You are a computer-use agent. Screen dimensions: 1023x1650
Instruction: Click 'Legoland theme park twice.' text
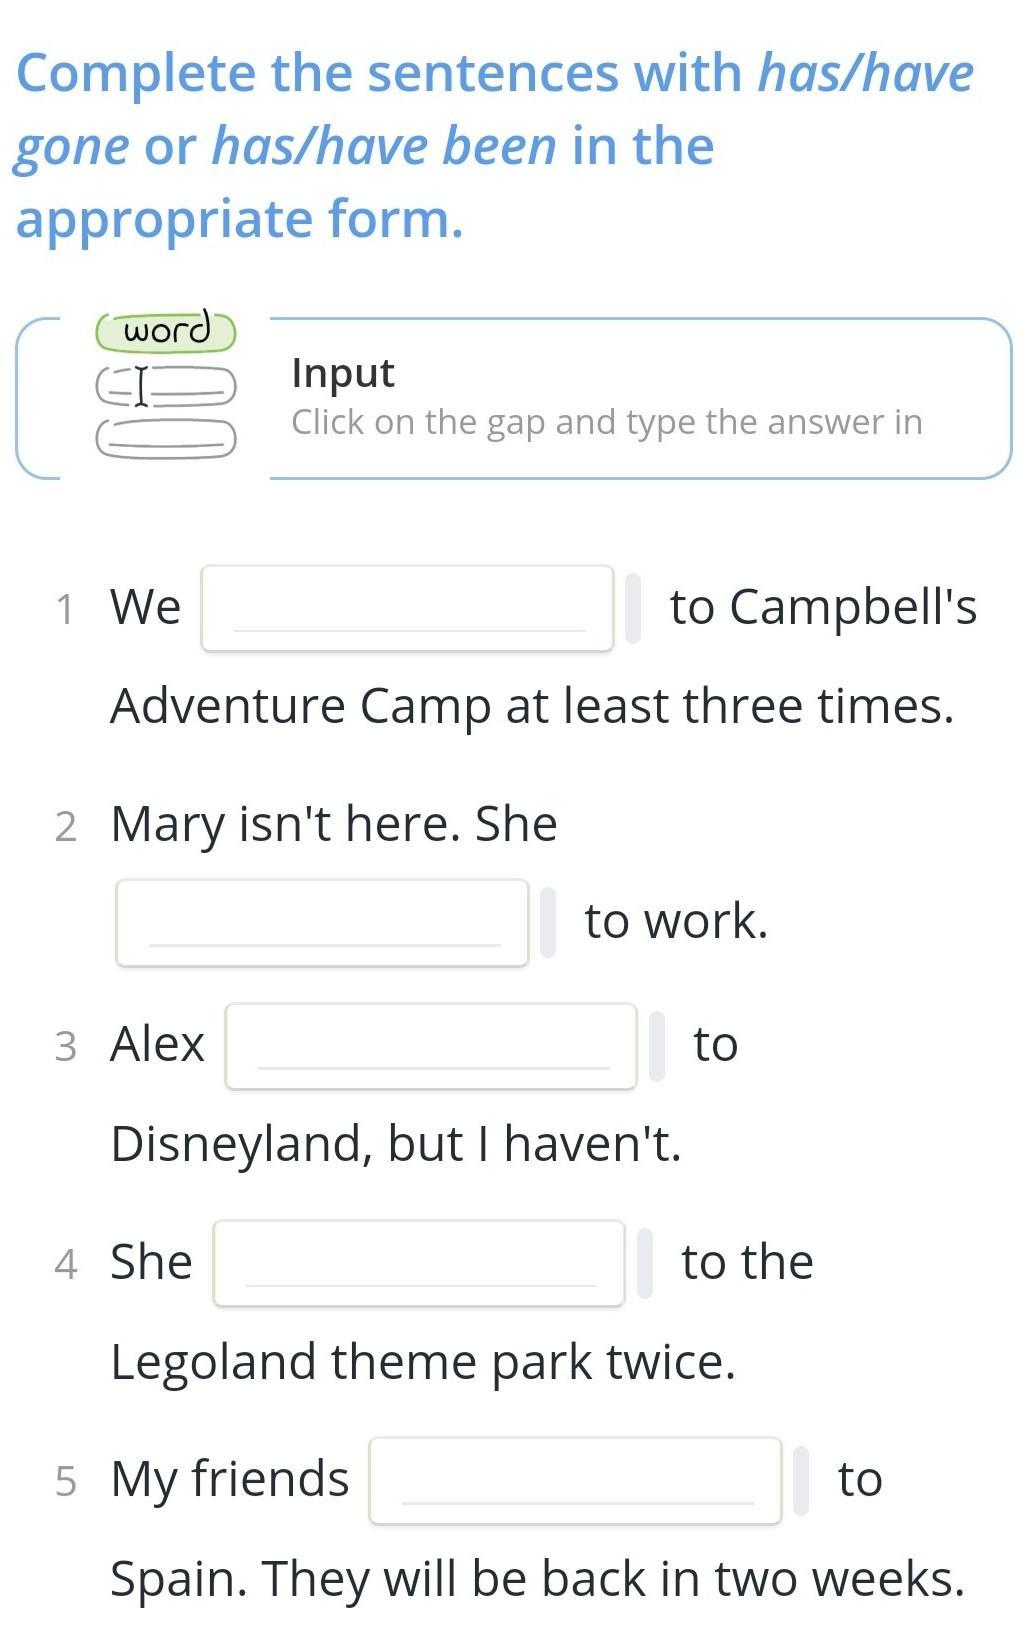coord(423,1362)
